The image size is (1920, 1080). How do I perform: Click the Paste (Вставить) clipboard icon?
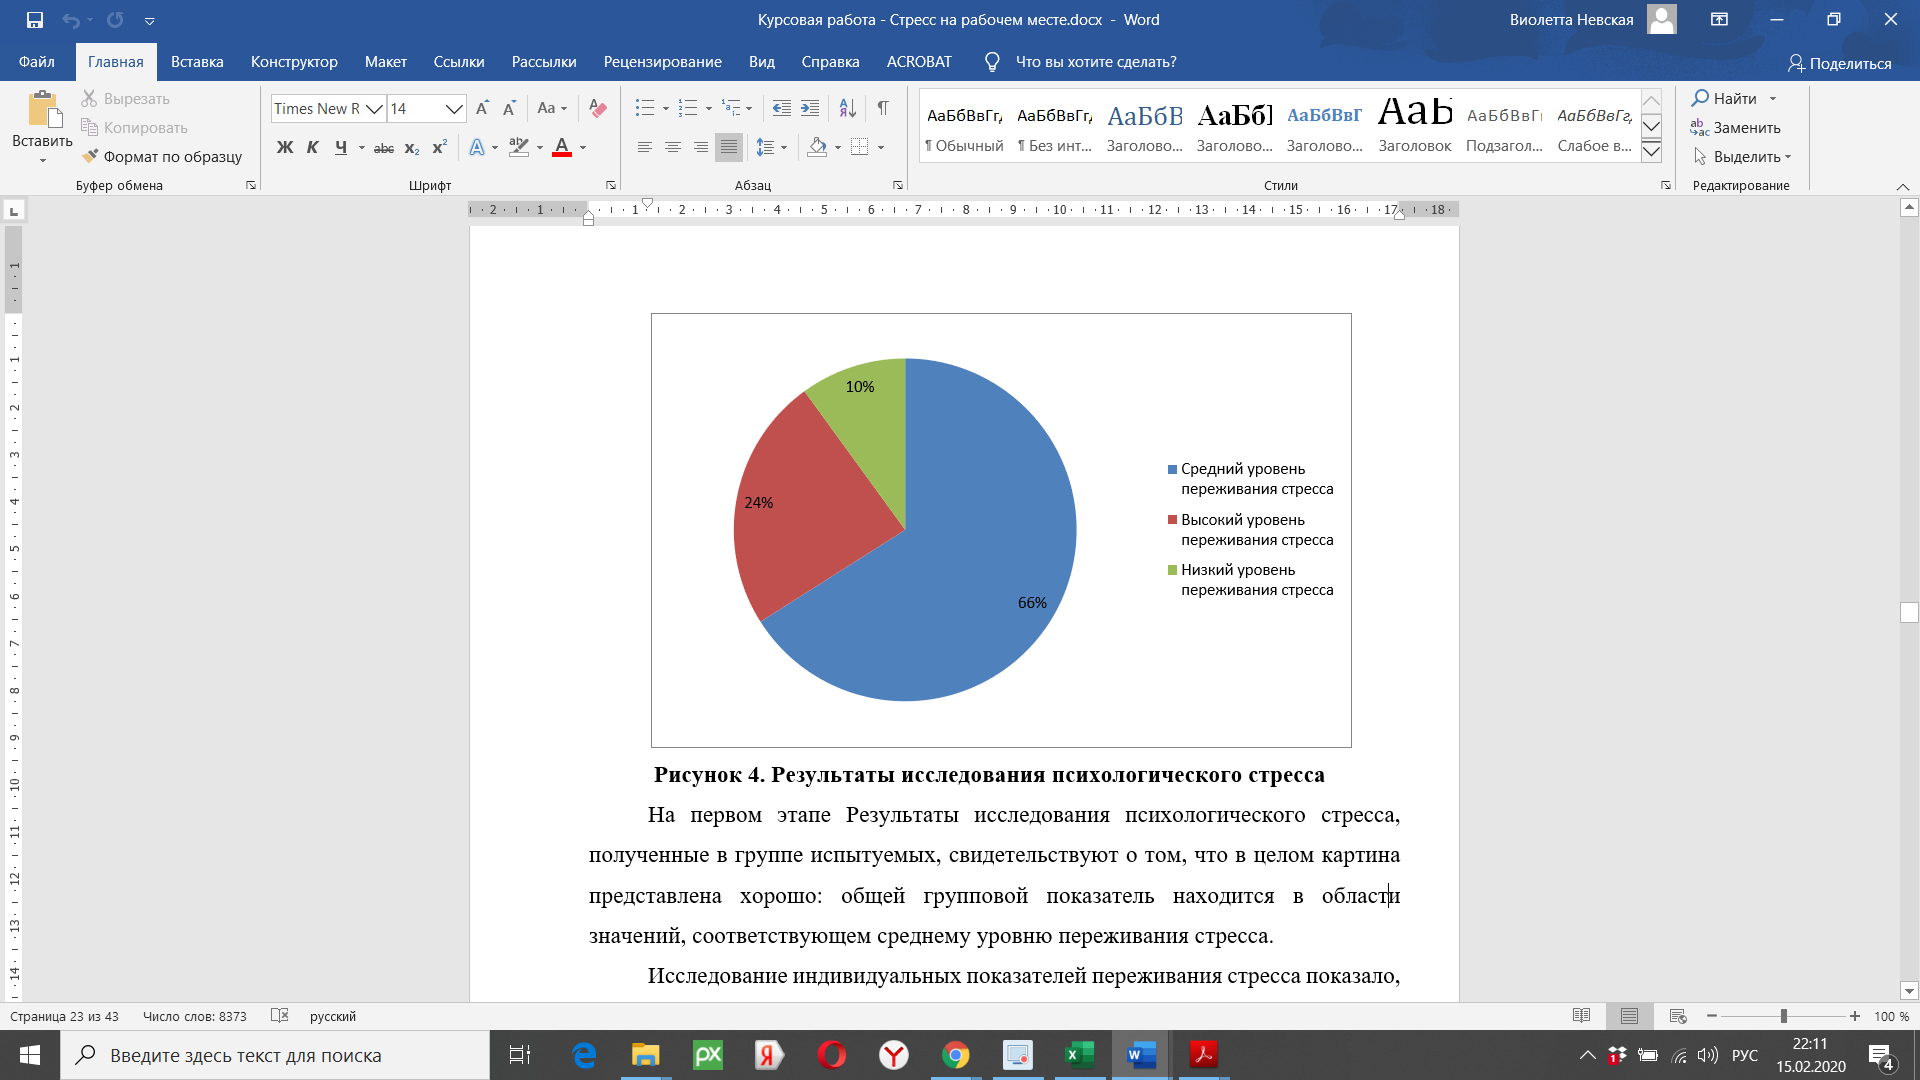[x=43, y=110]
